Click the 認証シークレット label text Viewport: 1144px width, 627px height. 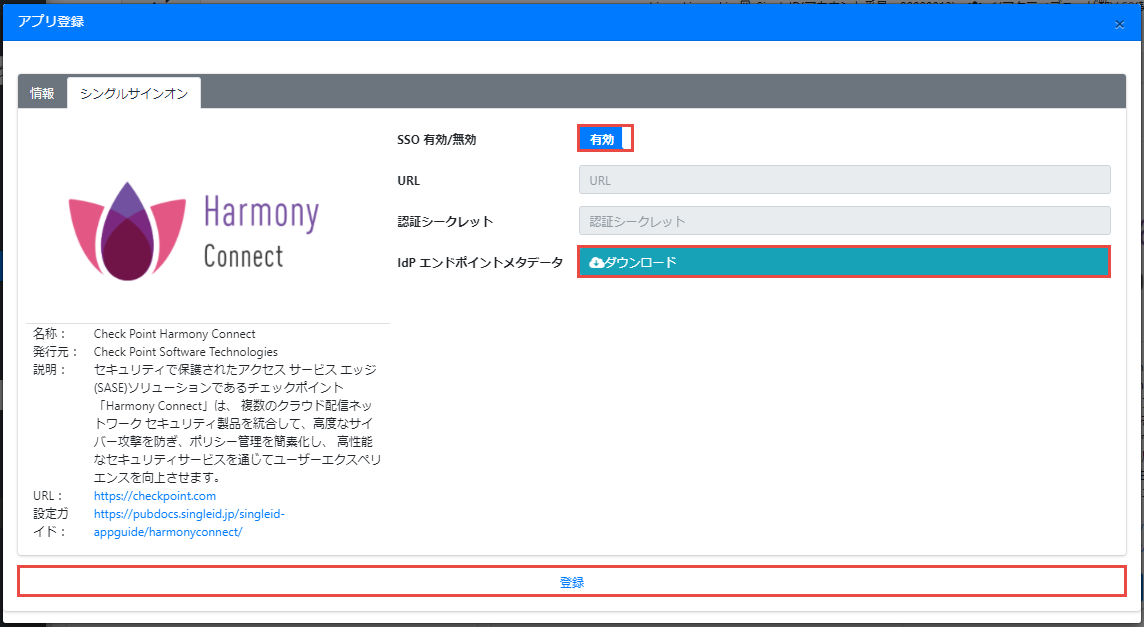[x=445, y=222]
